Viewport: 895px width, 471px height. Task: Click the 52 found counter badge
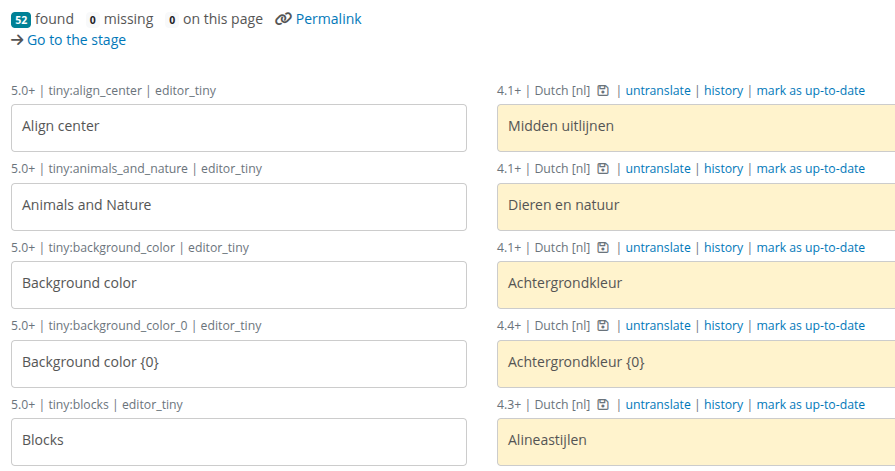[x=21, y=20]
